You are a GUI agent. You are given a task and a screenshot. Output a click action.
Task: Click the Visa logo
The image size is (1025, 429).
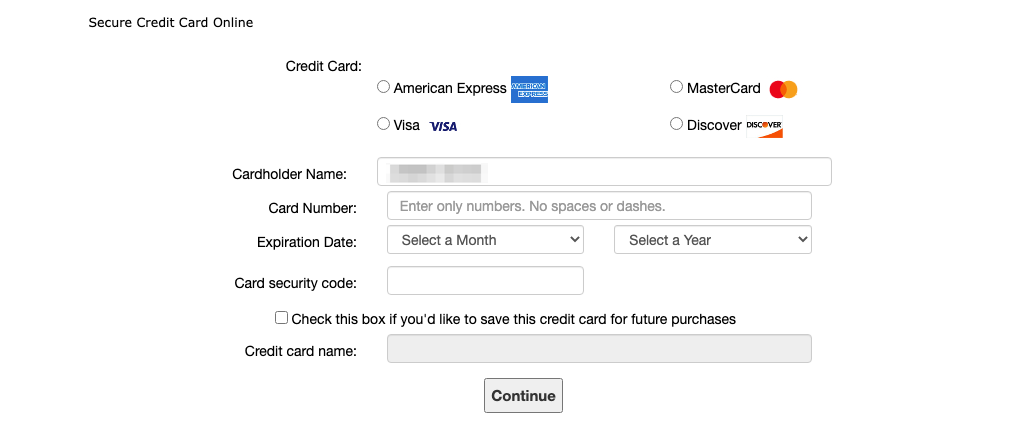coord(443,126)
